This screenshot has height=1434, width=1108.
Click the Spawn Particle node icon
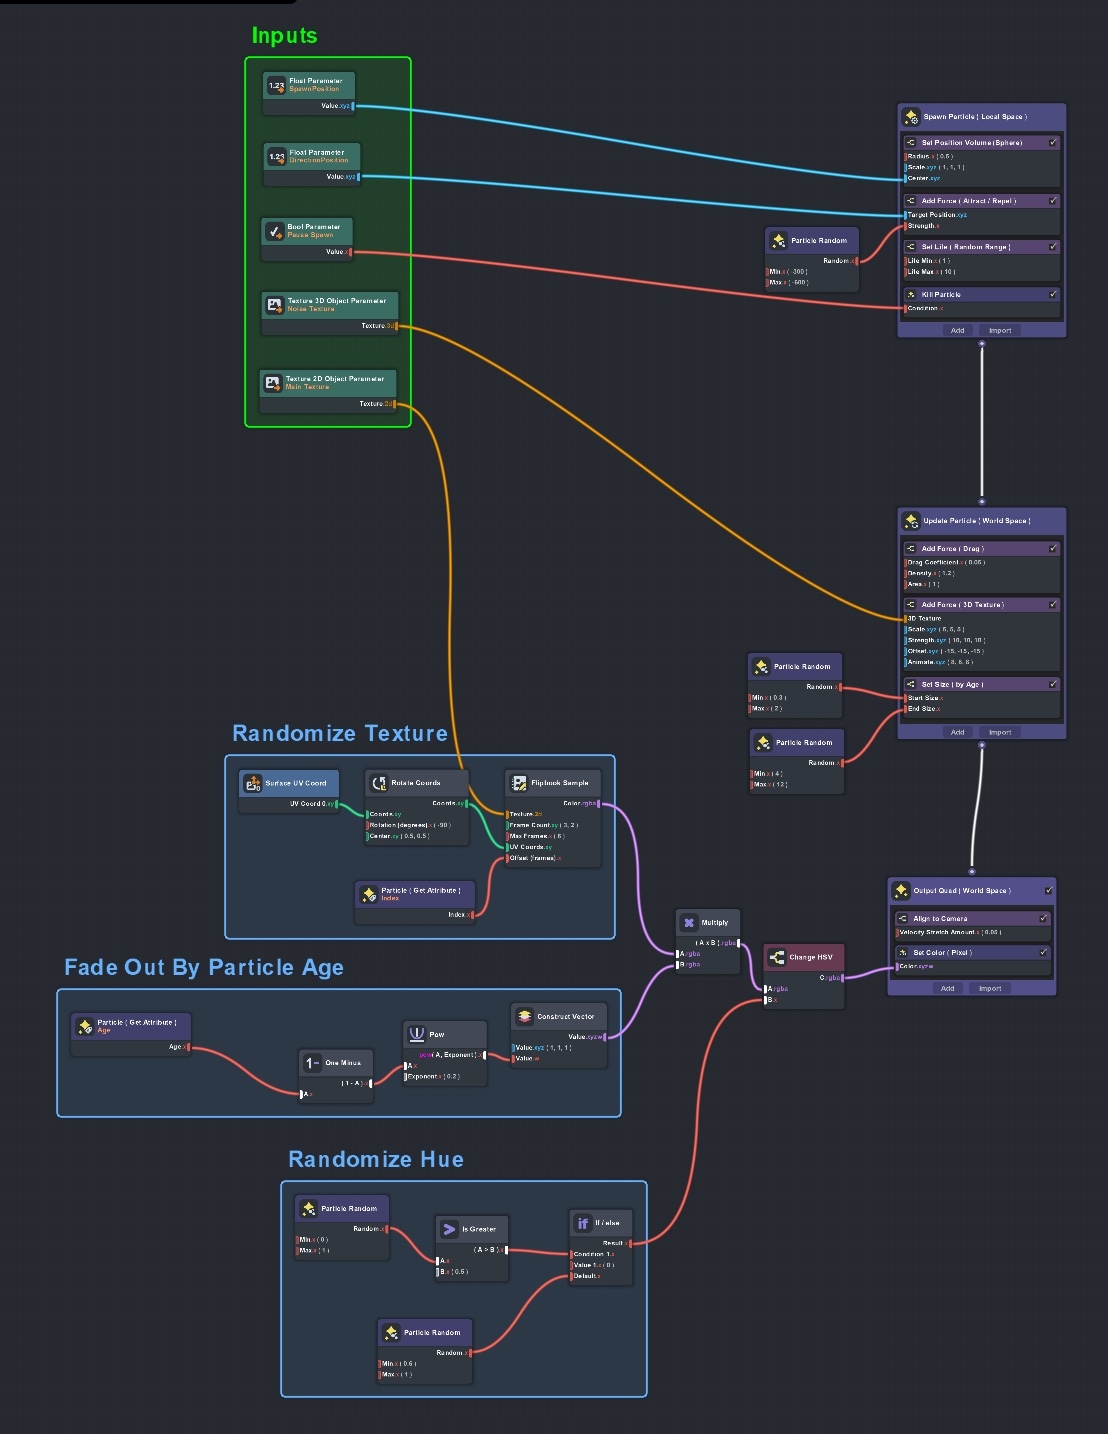911,117
